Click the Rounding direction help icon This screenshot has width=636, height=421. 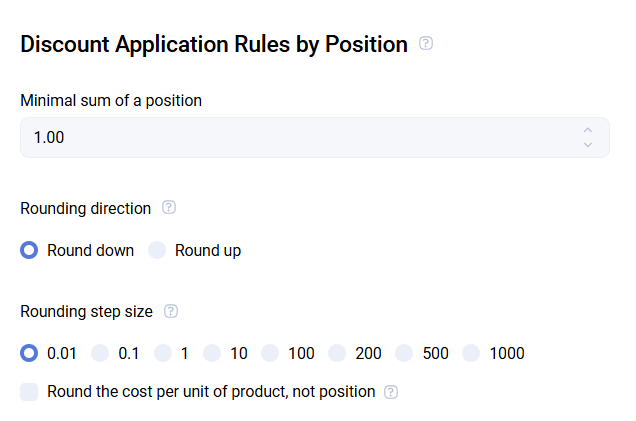pos(169,208)
